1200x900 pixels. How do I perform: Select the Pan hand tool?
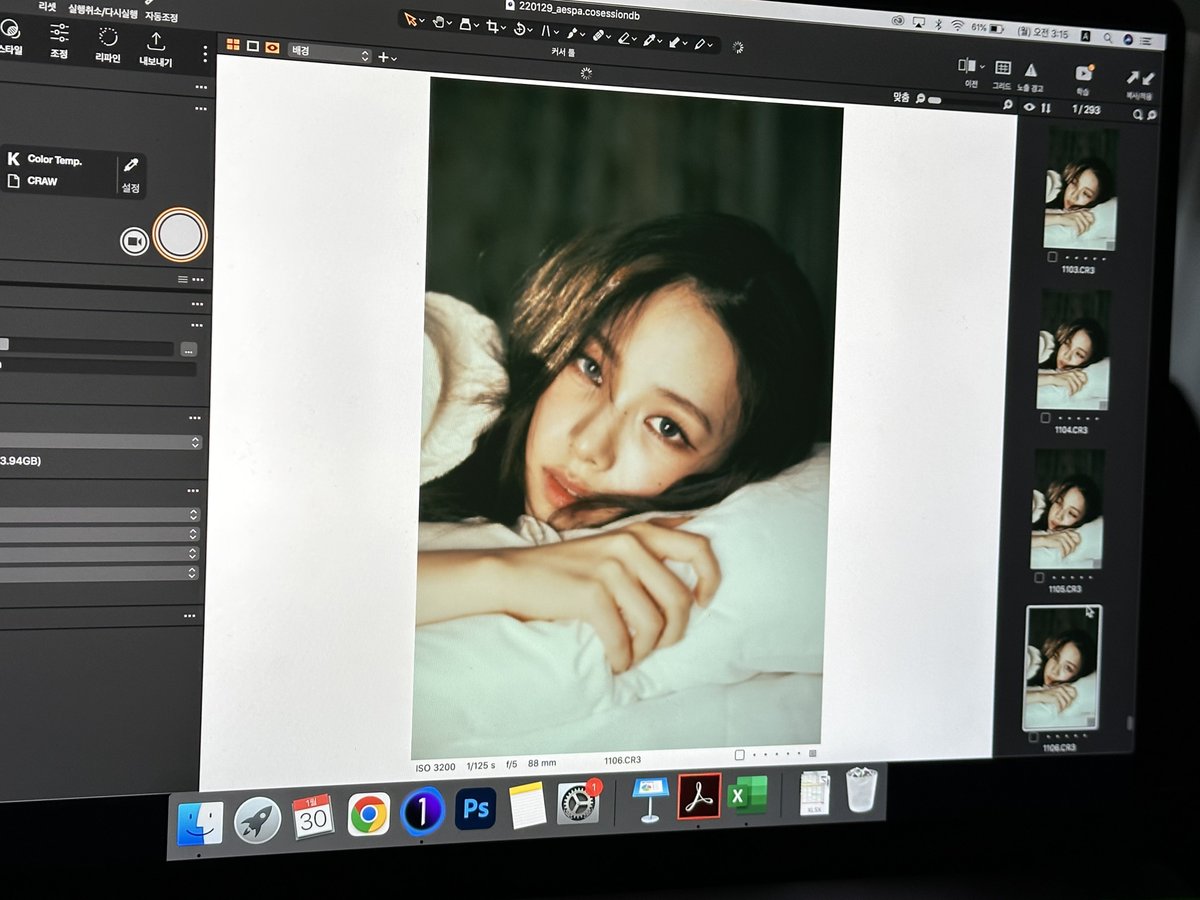[439, 22]
